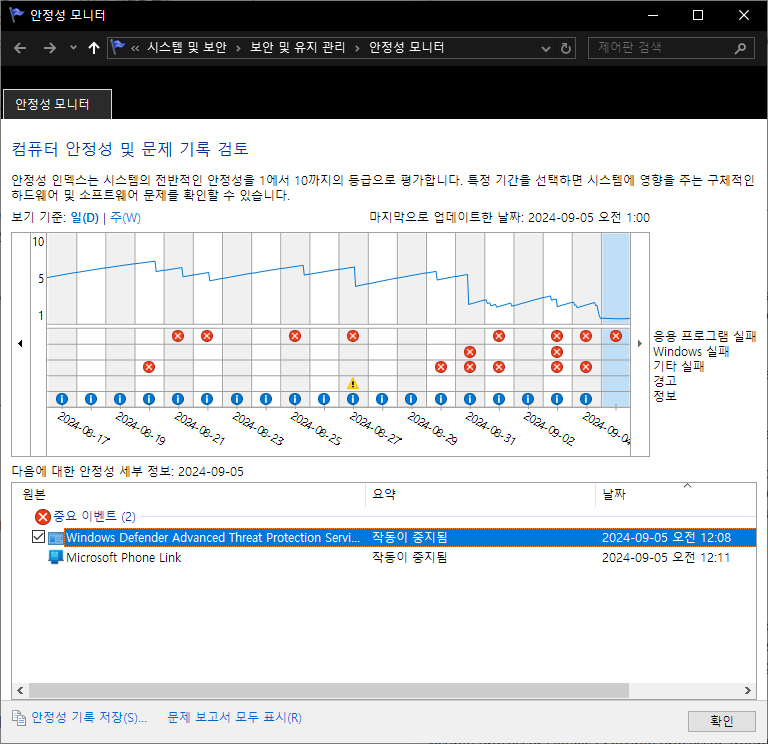The width and height of the screenshot is (768, 744).
Task: Click right arrow of details horizontal scrollbar
Action: tap(747, 690)
